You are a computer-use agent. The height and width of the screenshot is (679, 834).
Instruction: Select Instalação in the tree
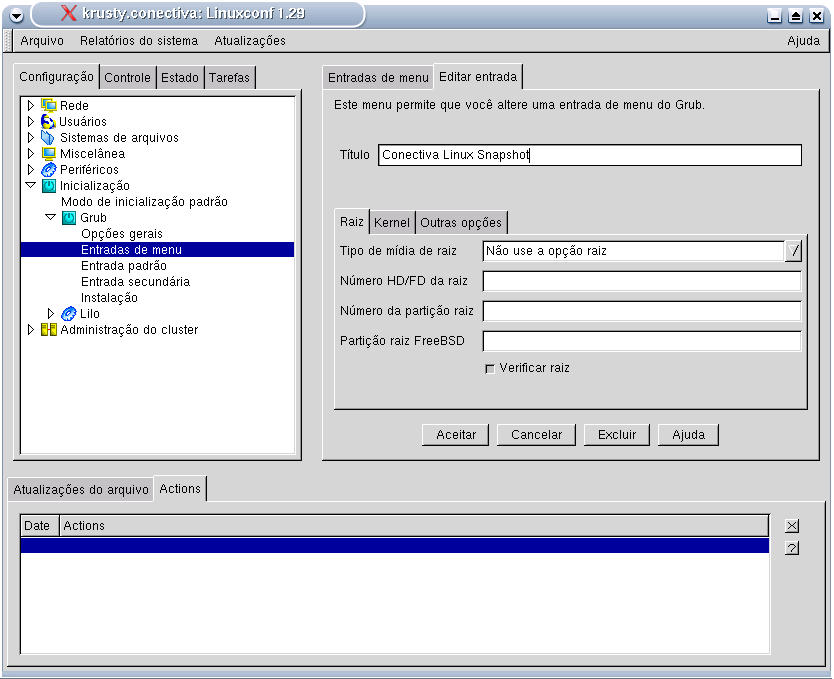pyautogui.click(x=109, y=298)
